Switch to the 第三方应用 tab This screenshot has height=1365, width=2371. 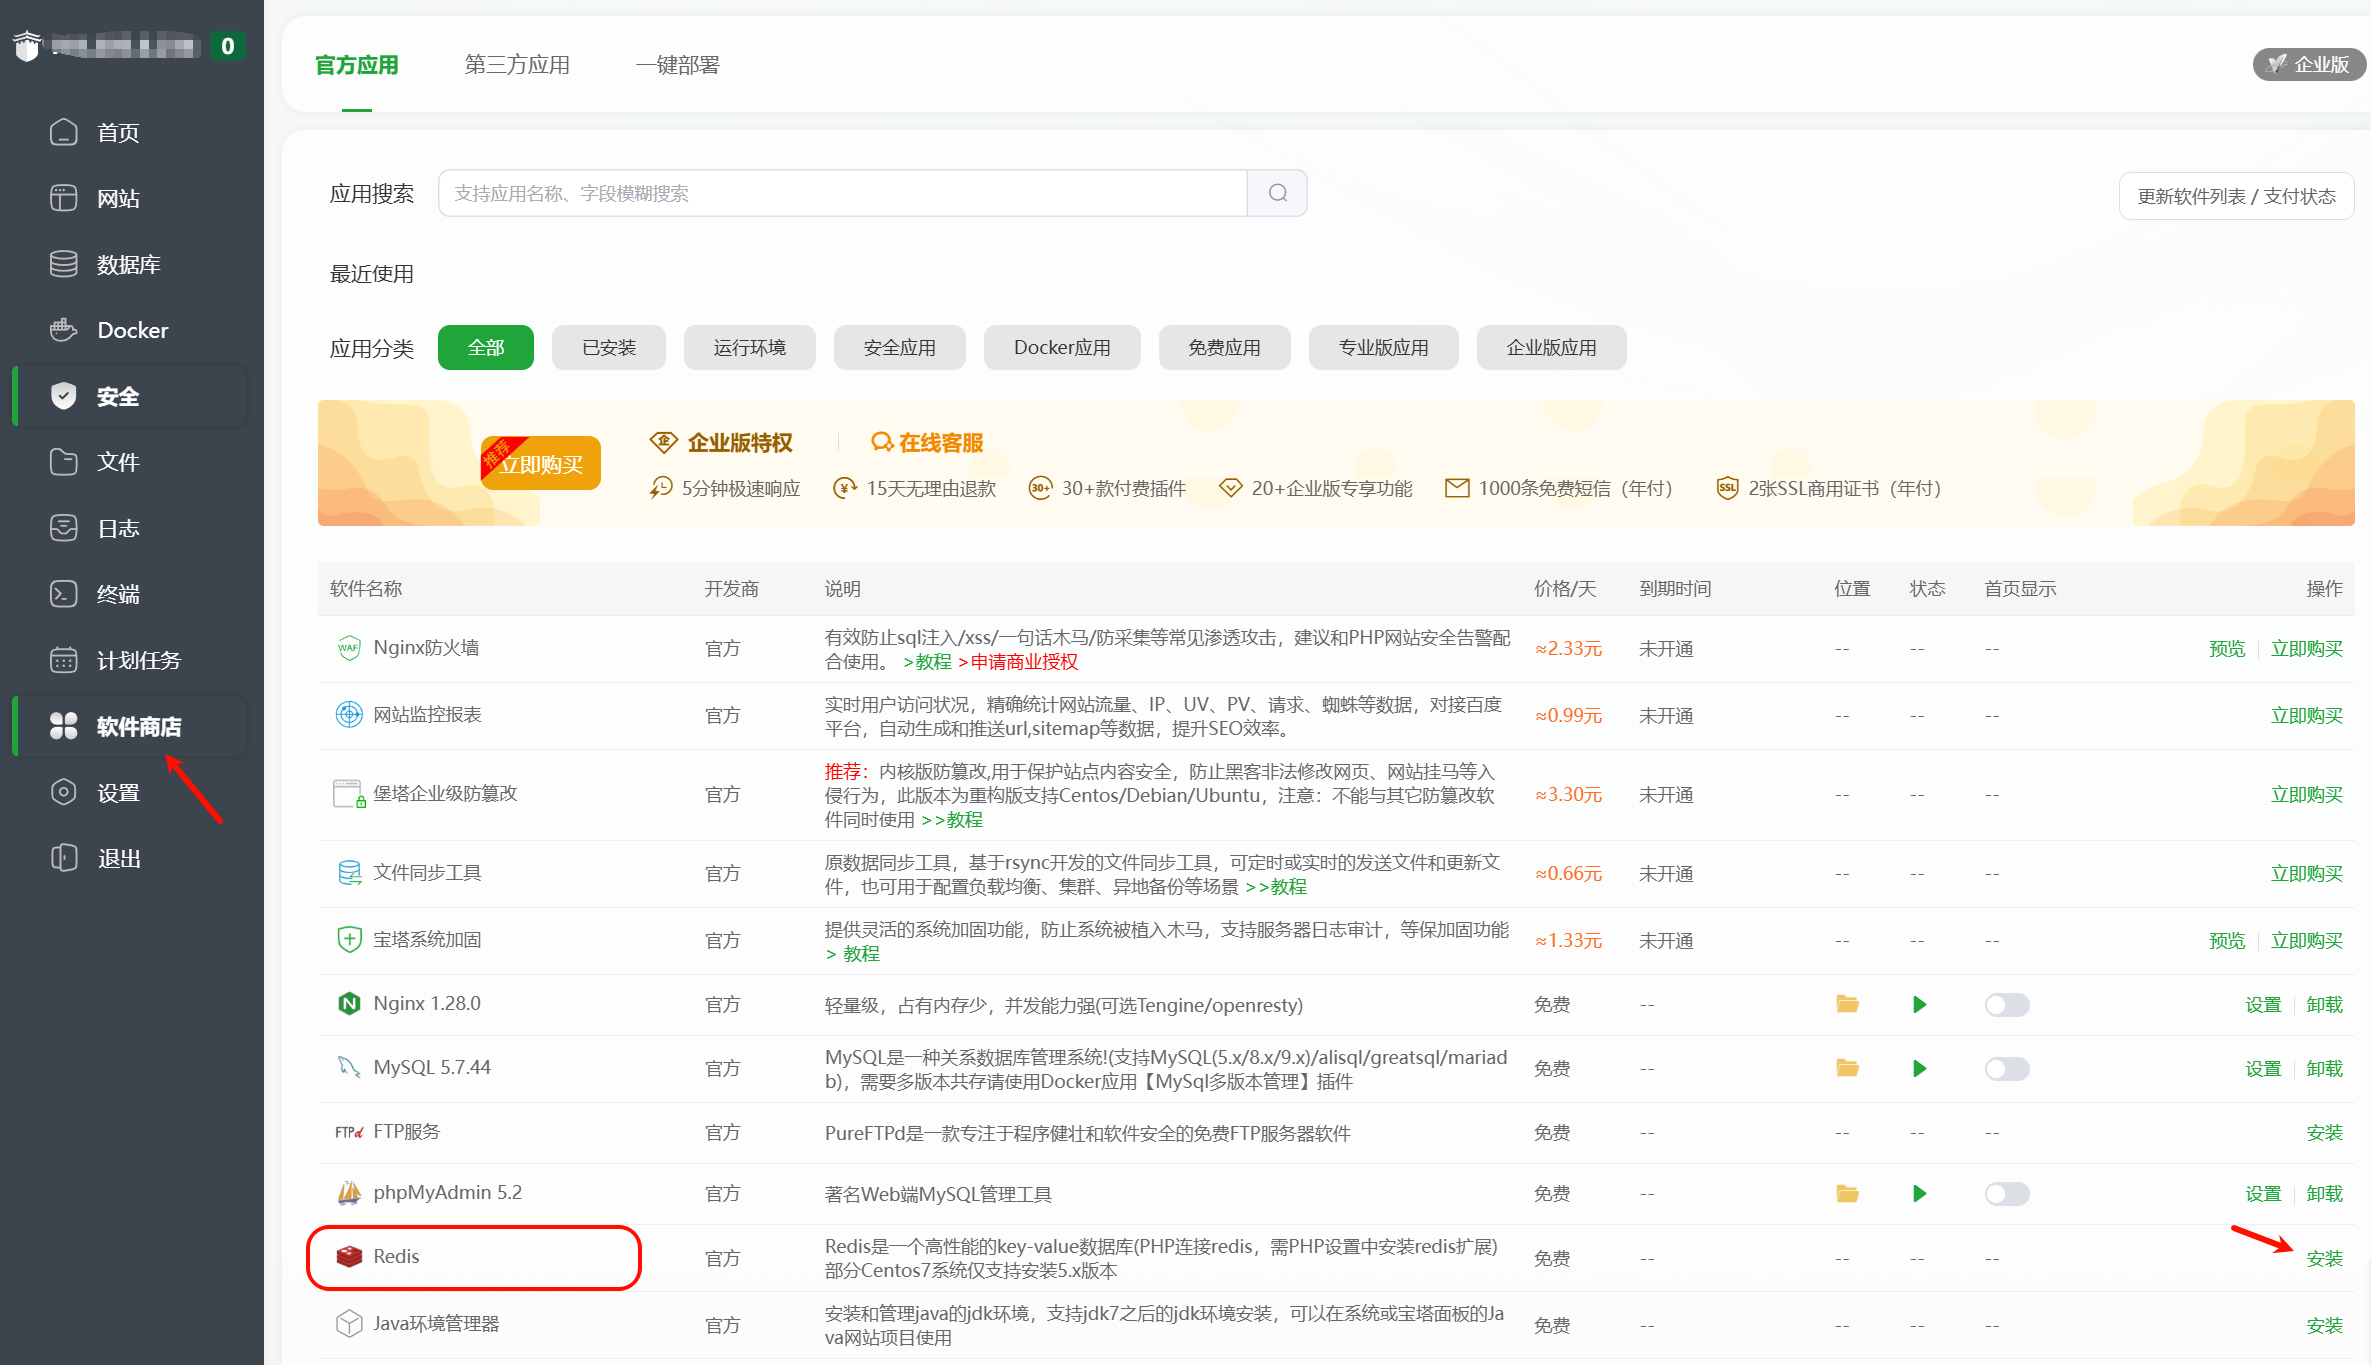click(516, 65)
